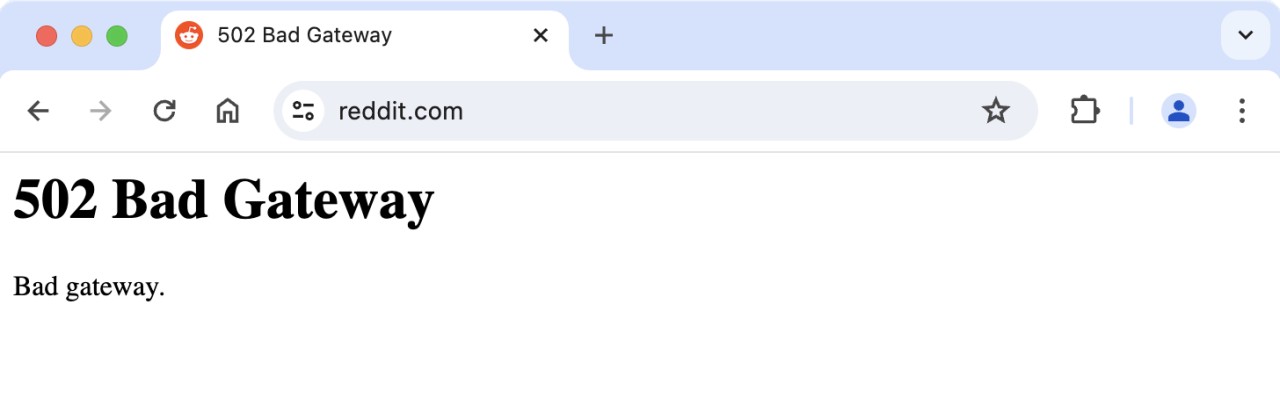Go back to the previous page
This screenshot has width=1280, height=406.
[38, 111]
